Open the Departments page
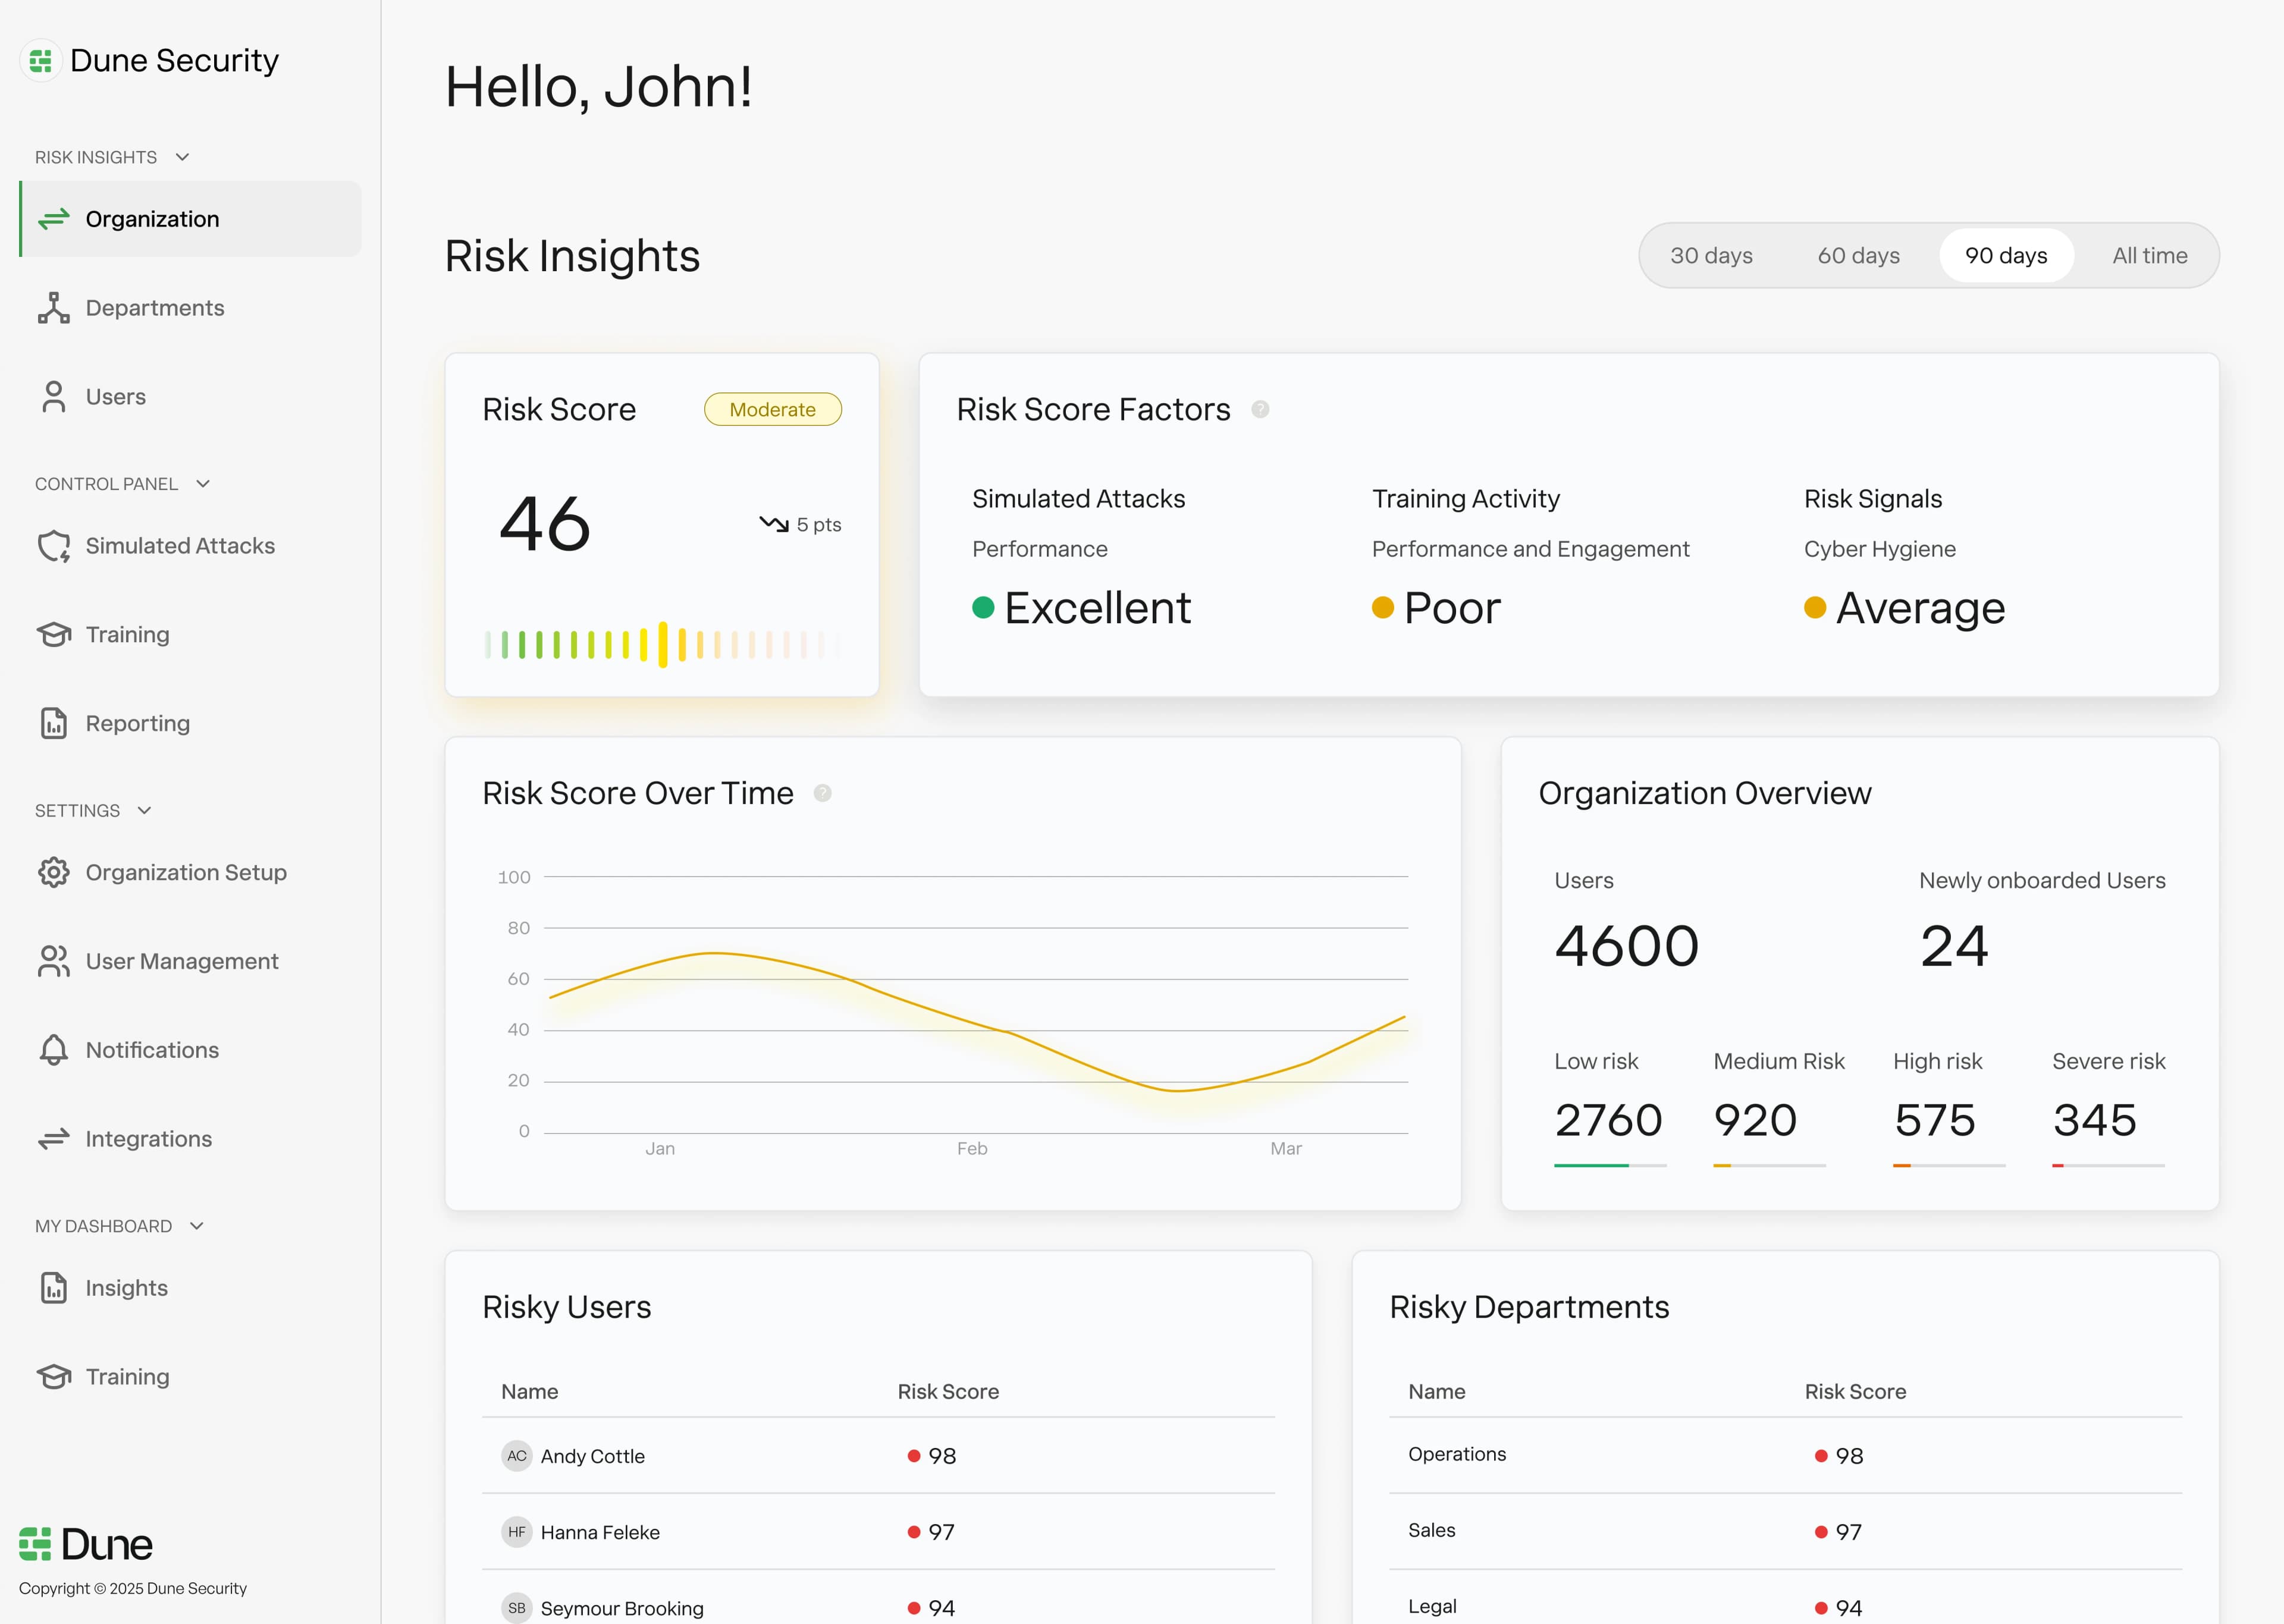2284x1624 pixels. (154, 307)
